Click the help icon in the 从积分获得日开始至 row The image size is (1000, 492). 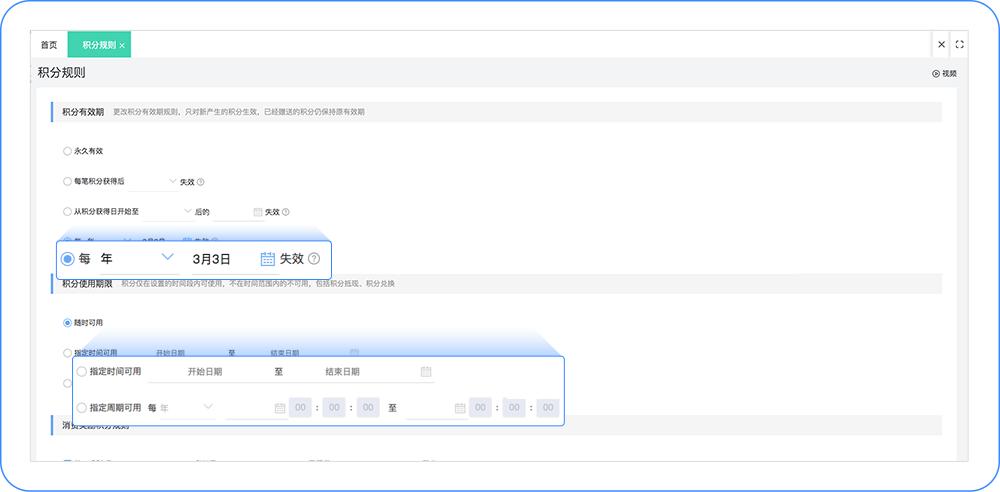(x=286, y=212)
